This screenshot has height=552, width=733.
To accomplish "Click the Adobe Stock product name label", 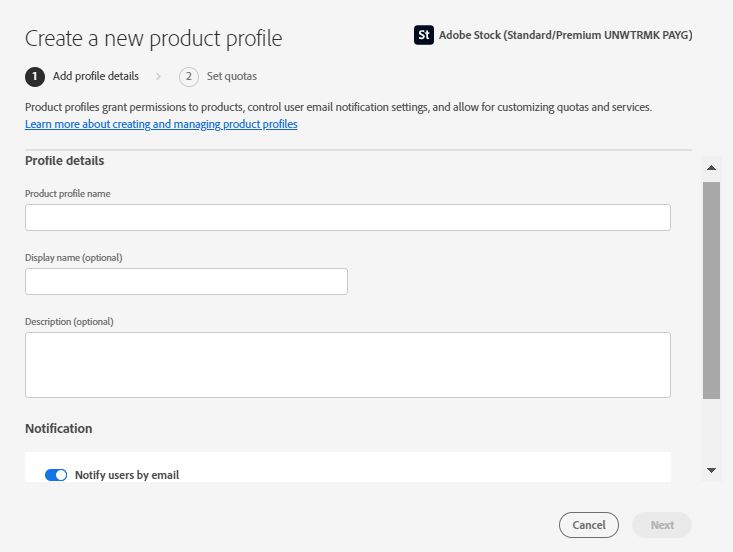I will [565, 35].
